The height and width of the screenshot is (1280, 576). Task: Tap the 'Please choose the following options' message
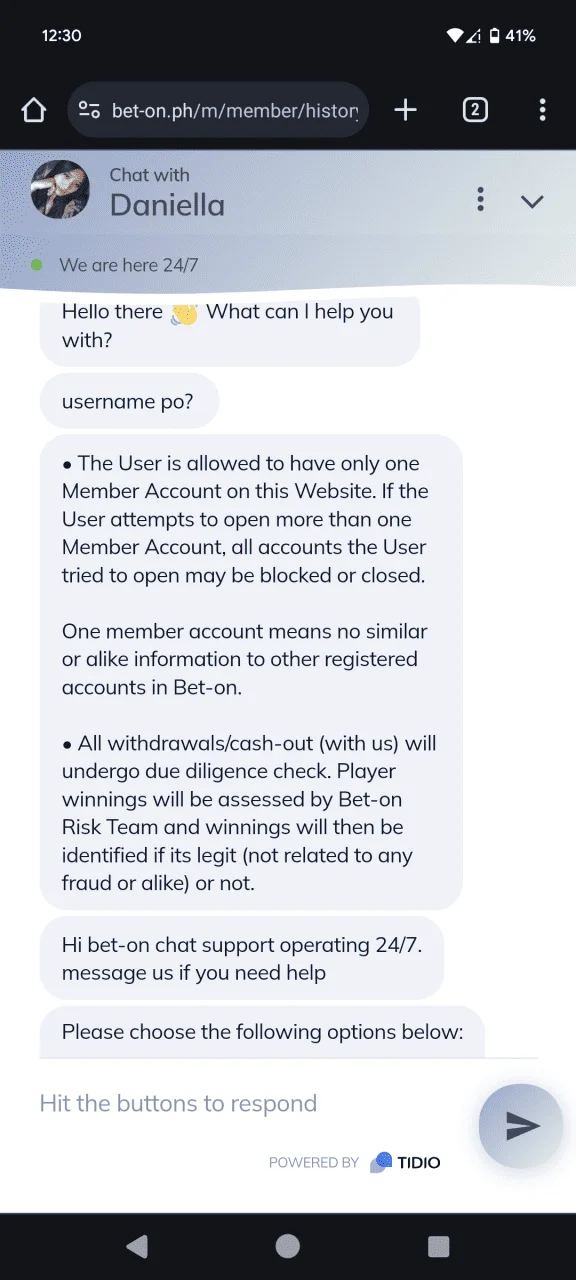coord(262,1031)
